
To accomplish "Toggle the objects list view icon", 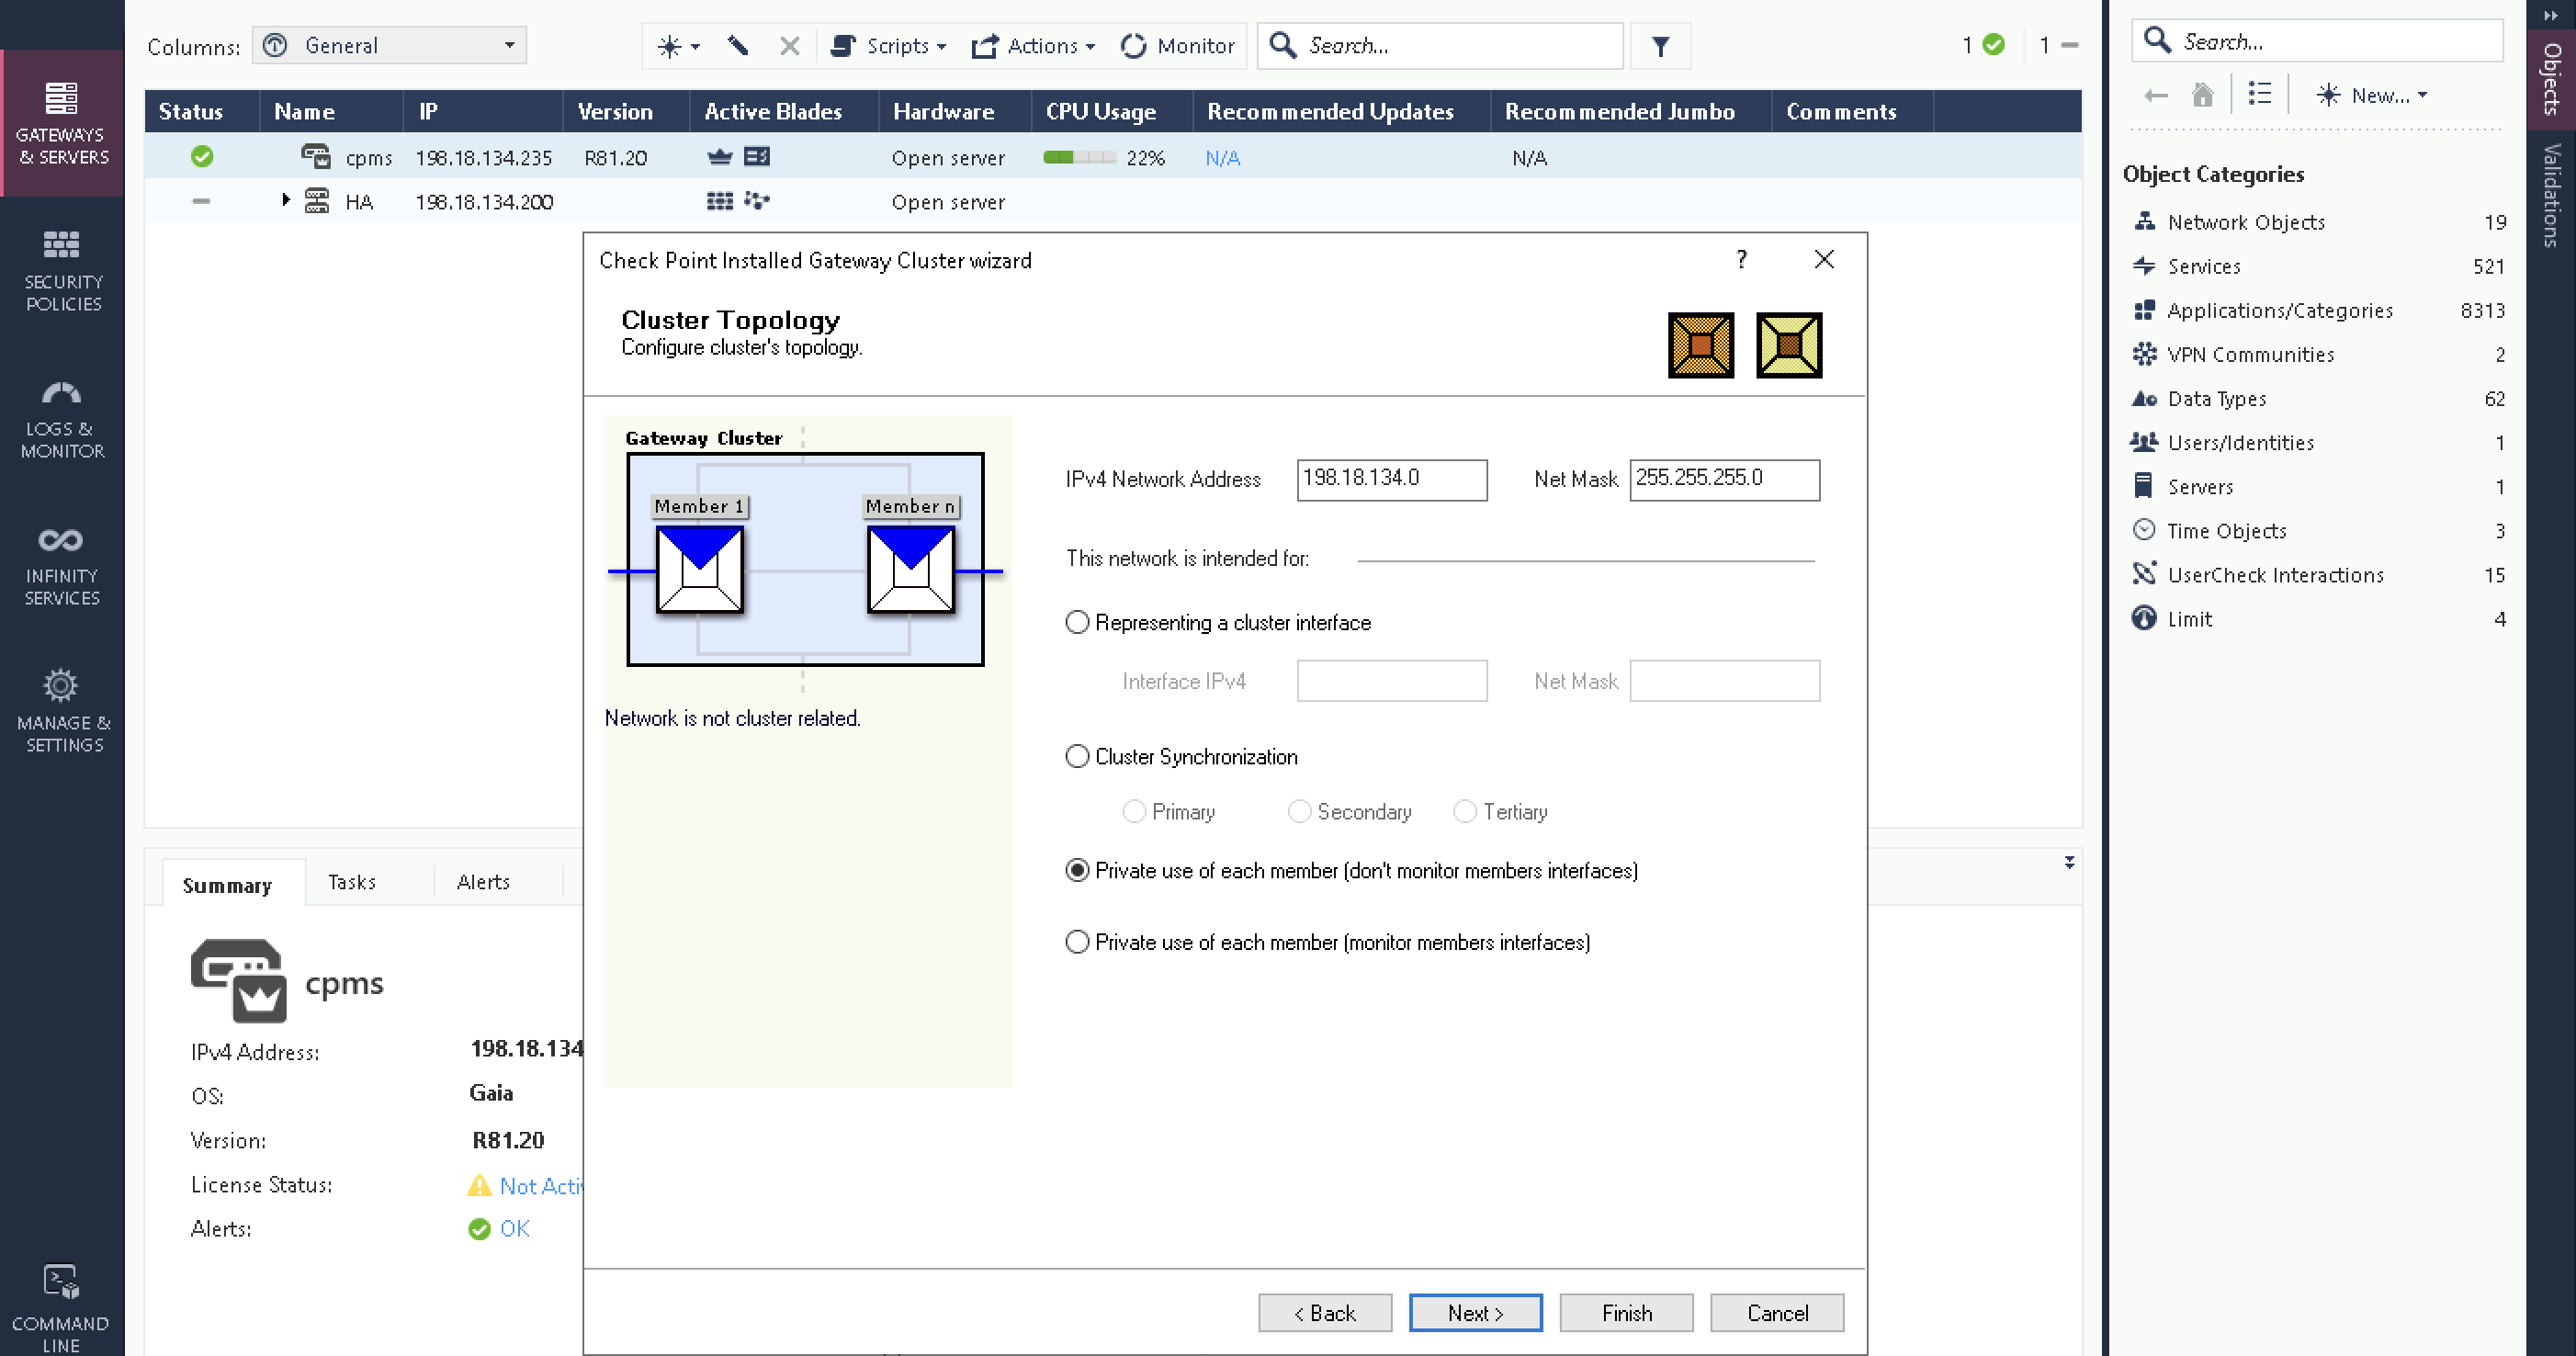I will click(2259, 95).
